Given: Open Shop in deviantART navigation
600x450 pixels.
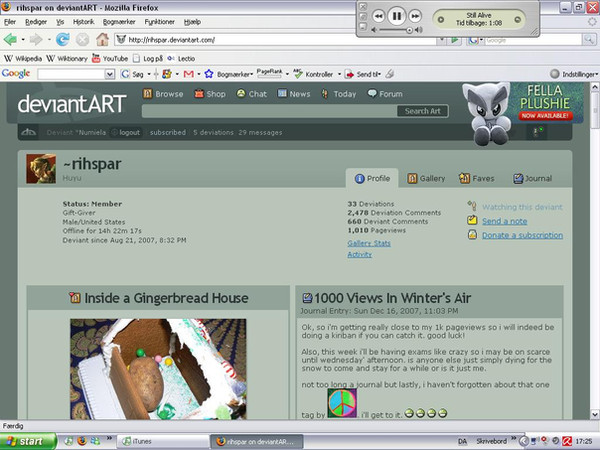Looking at the screenshot, I should (210, 94).
